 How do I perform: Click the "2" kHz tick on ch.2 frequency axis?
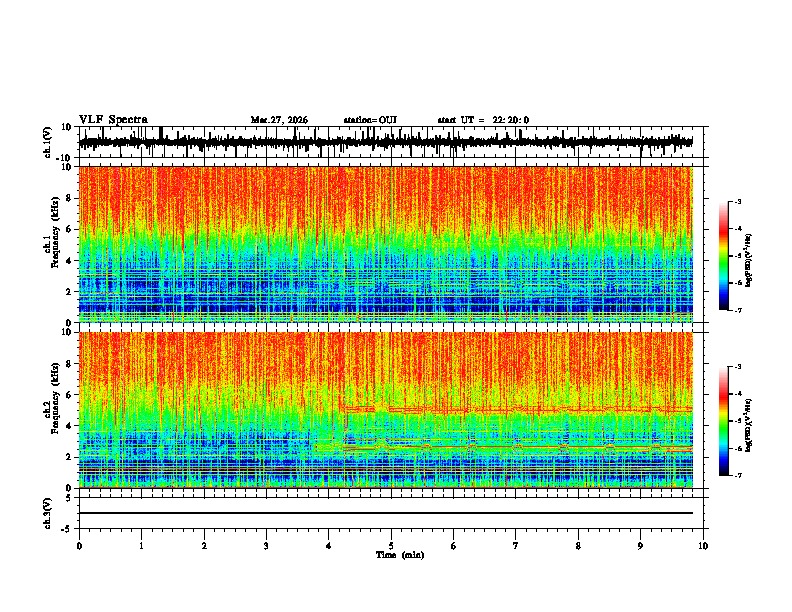(x=69, y=457)
